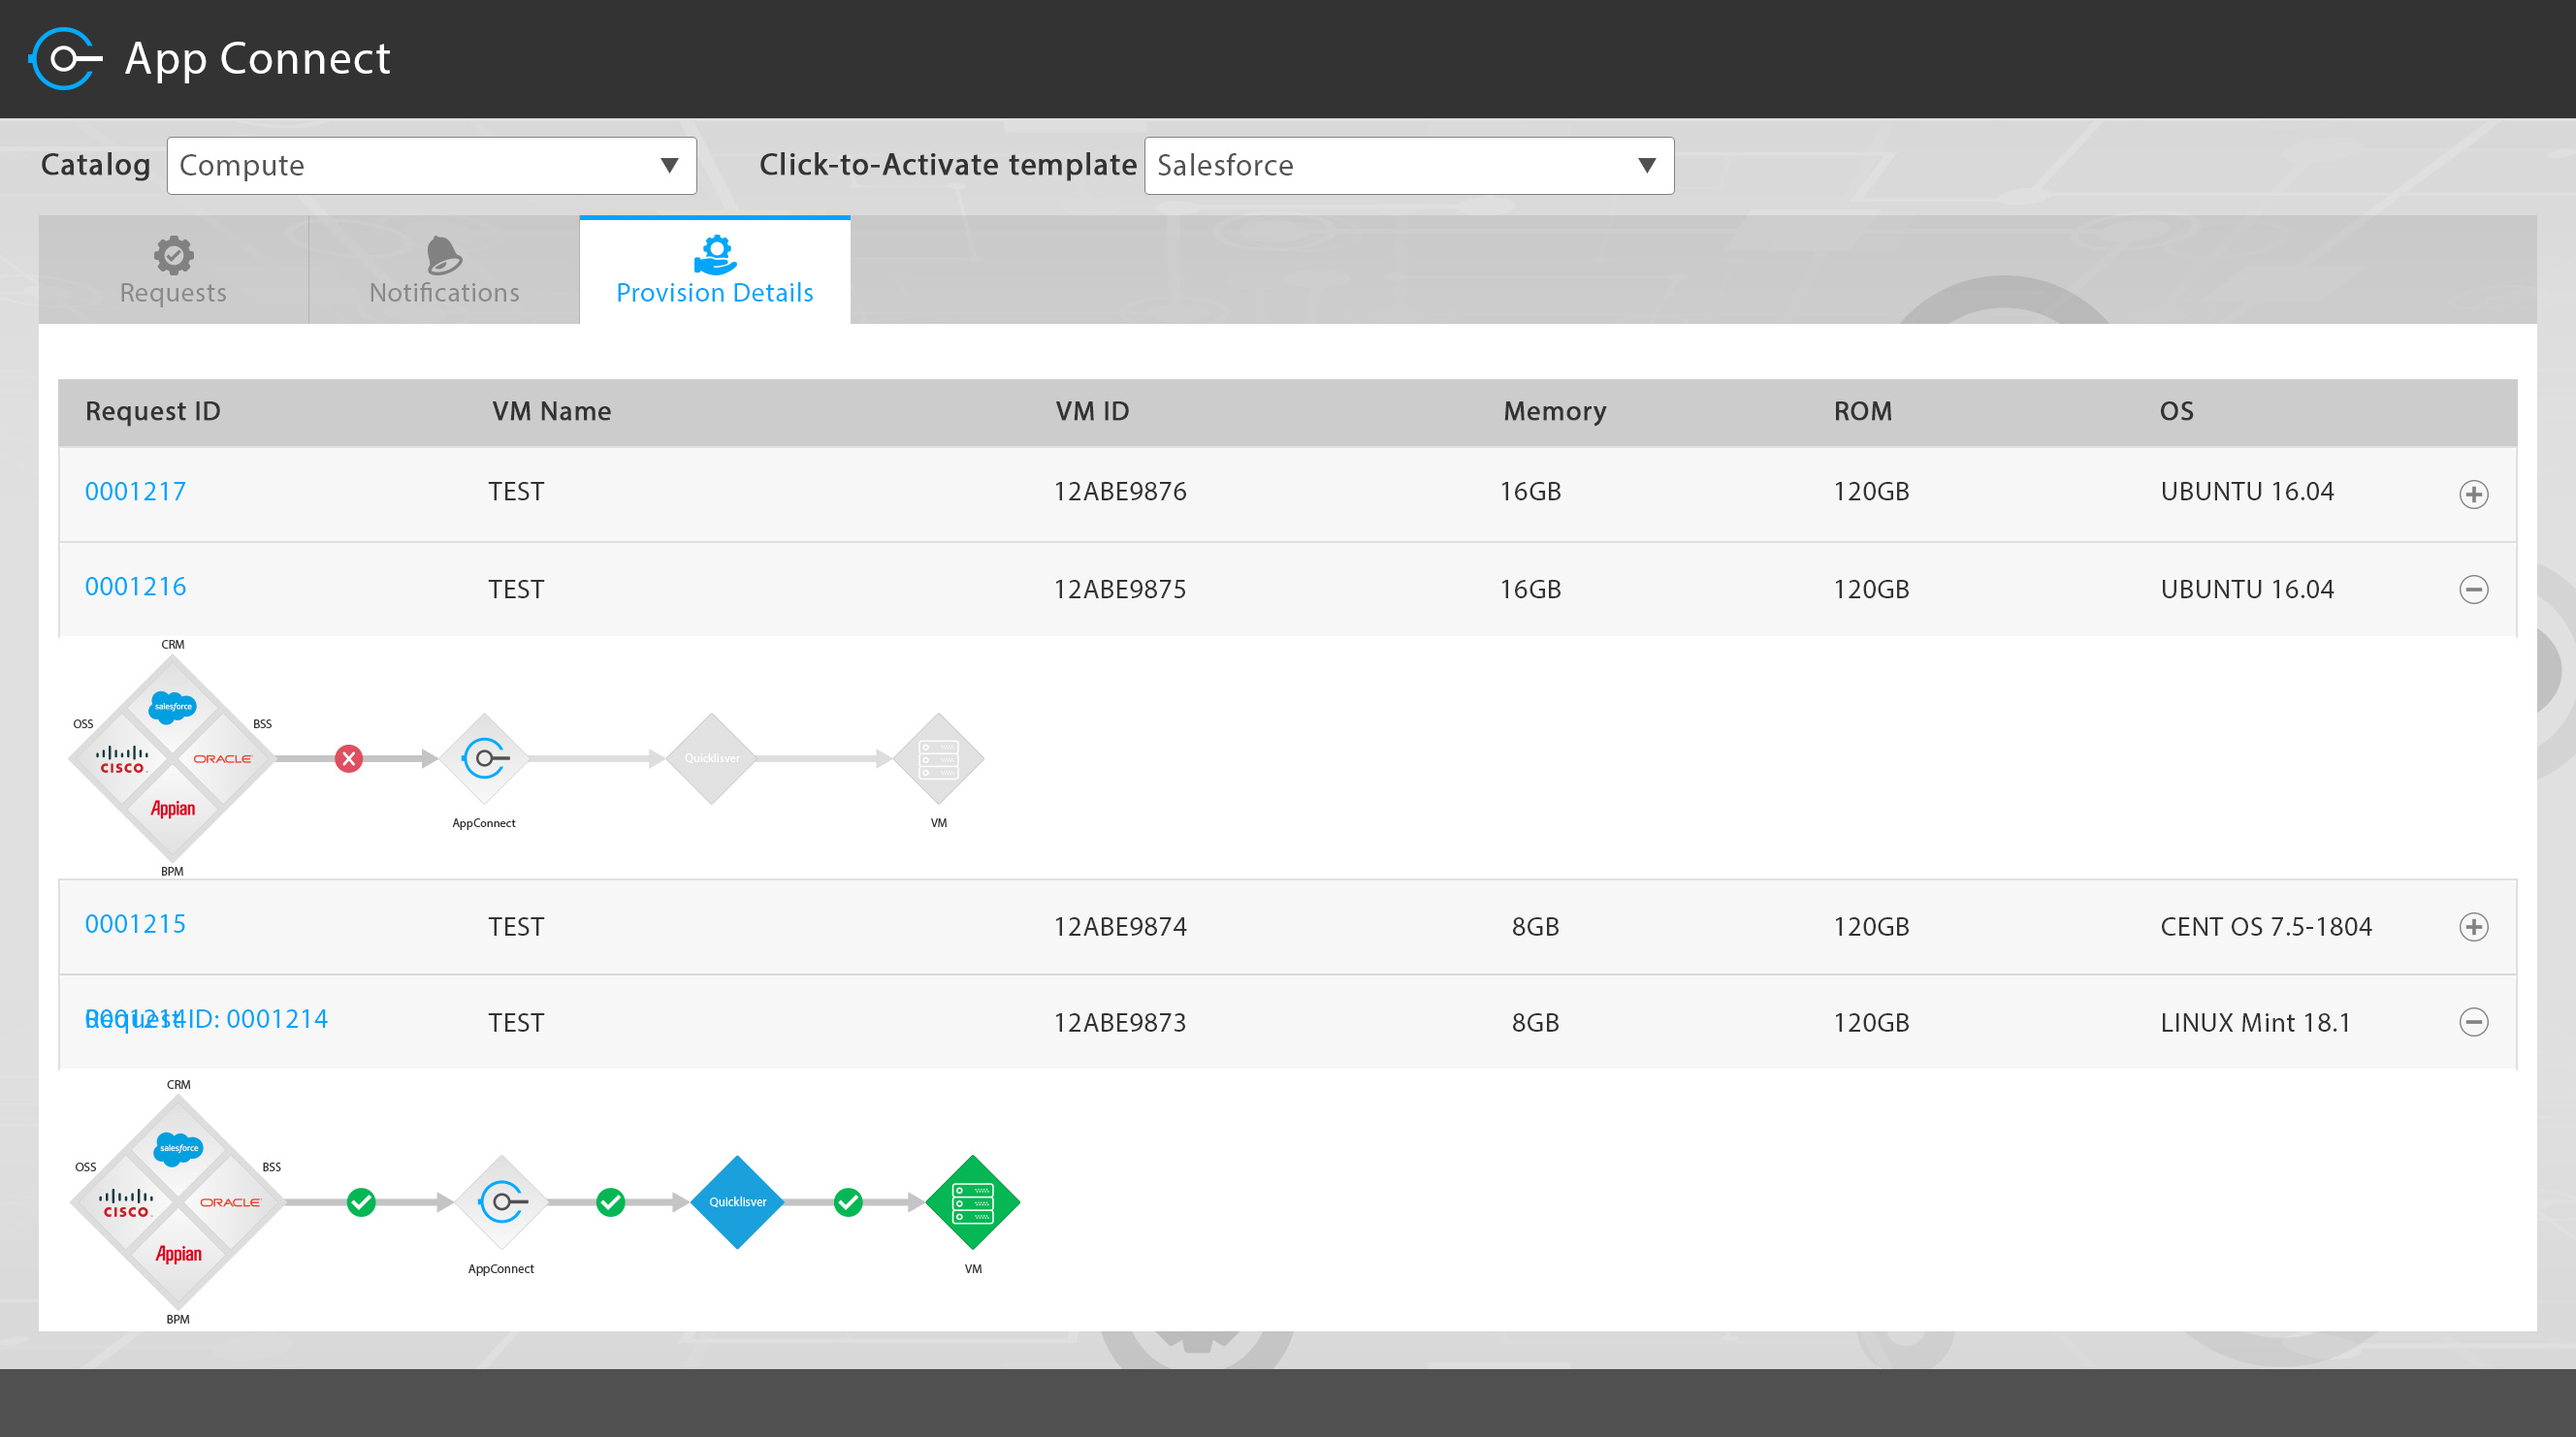Collapse the LINUX Mint 18.1 row

tap(2473, 1021)
